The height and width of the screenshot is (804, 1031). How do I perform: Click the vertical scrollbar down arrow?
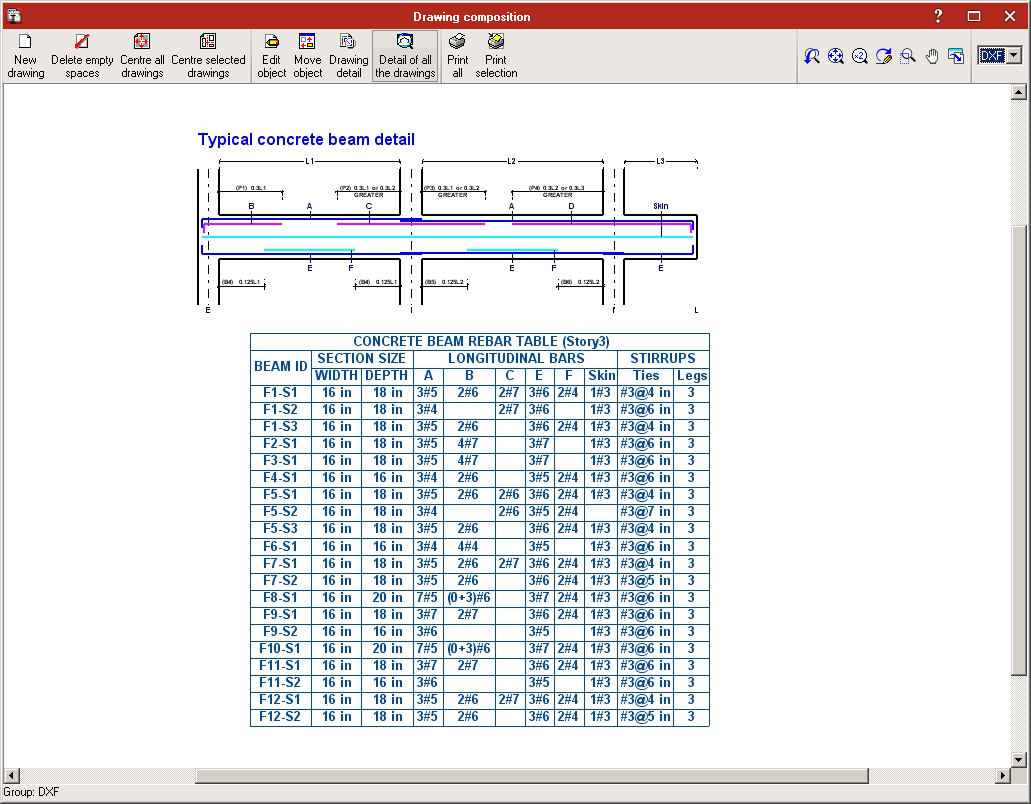click(x=1019, y=759)
